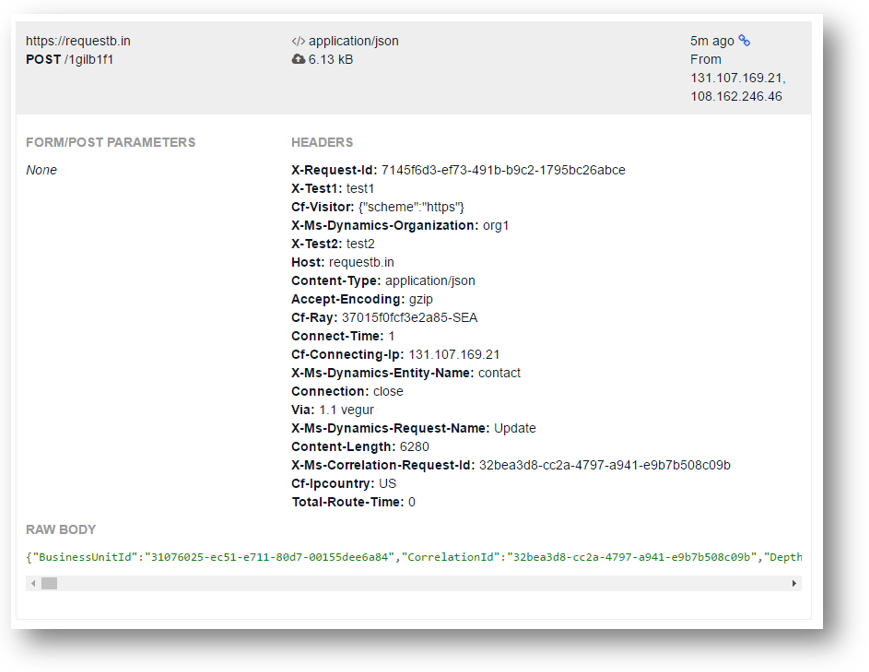Click the scrollbar right arrow

(x=794, y=583)
